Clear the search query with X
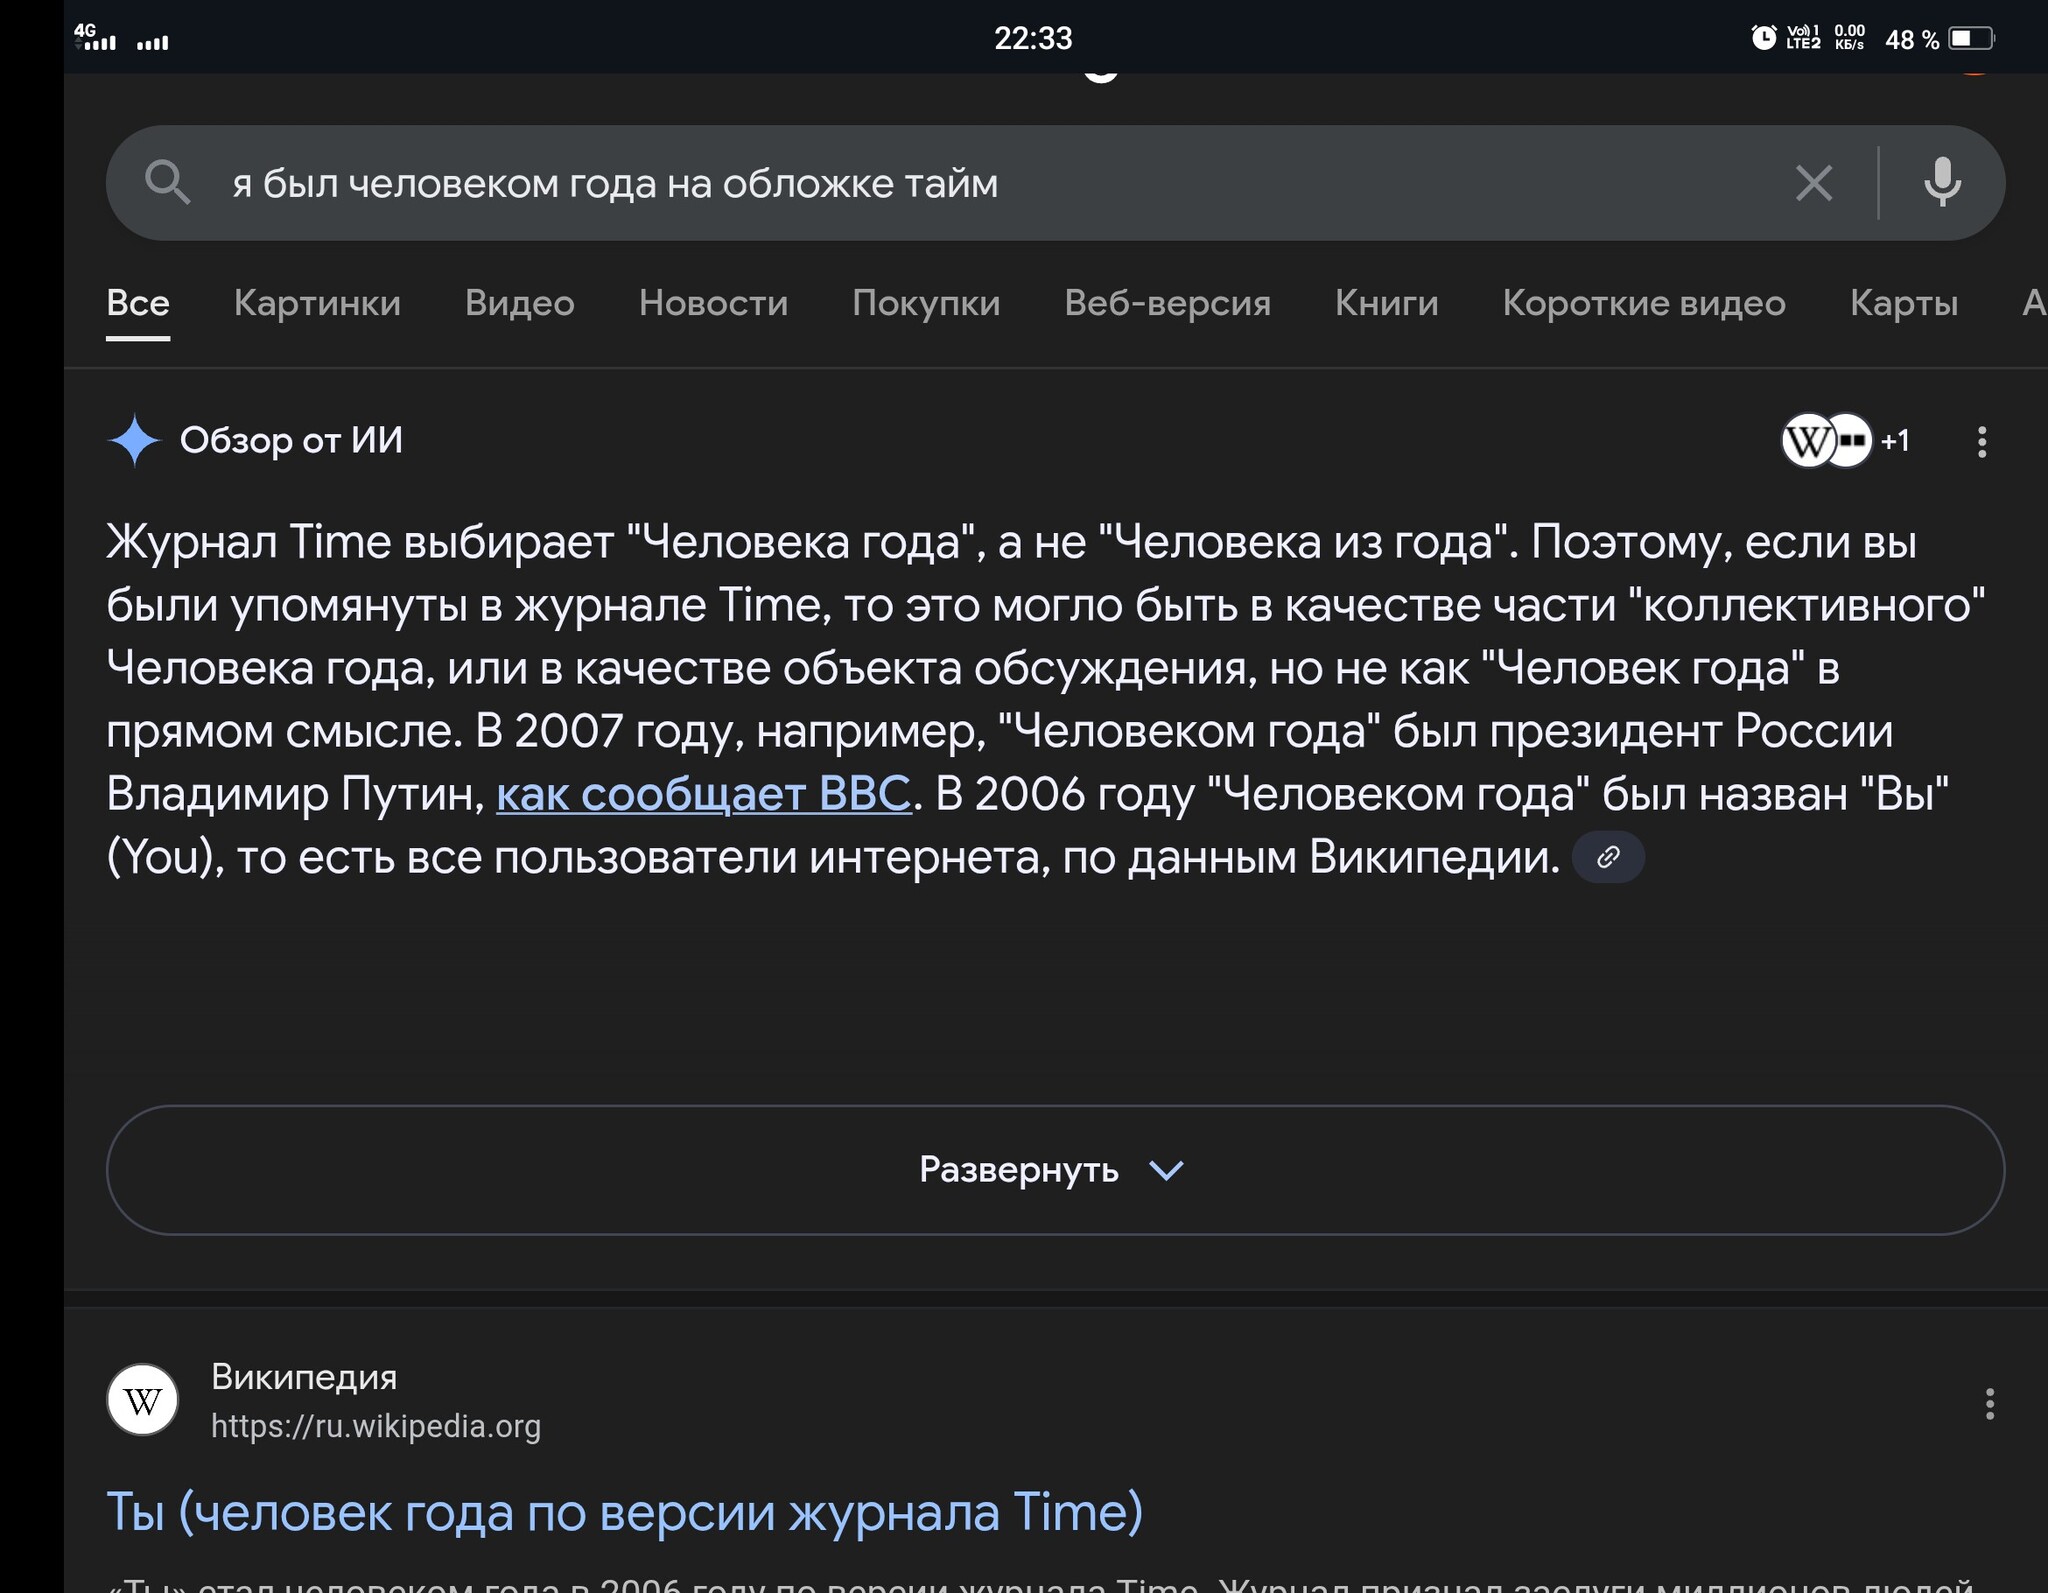The image size is (2048, 1593). (x=1814, y=183)
